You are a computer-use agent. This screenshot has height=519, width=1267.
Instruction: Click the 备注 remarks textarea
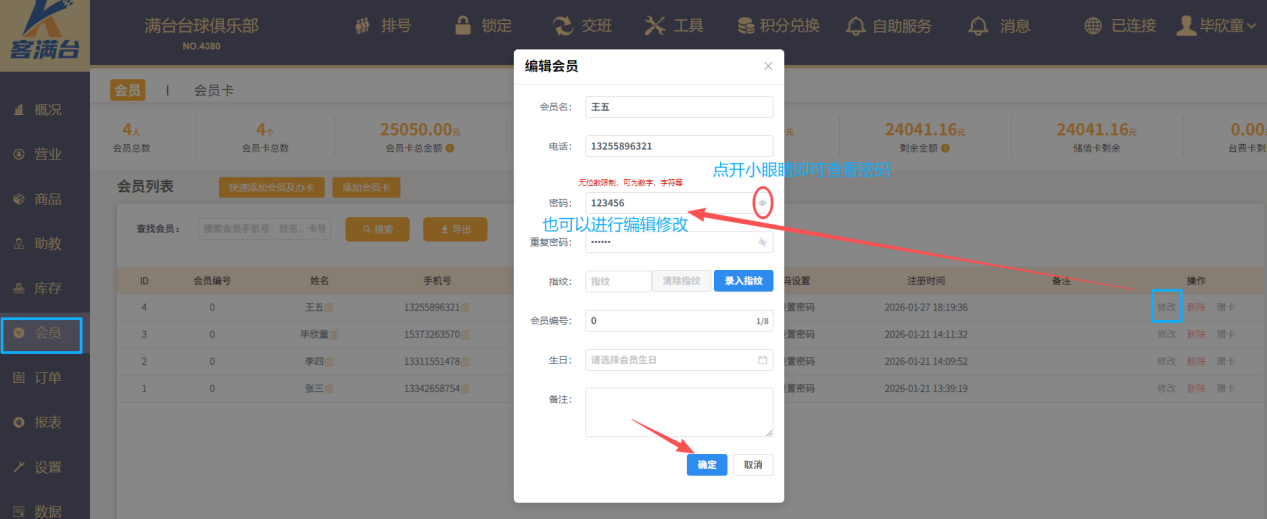click(679, 412)
